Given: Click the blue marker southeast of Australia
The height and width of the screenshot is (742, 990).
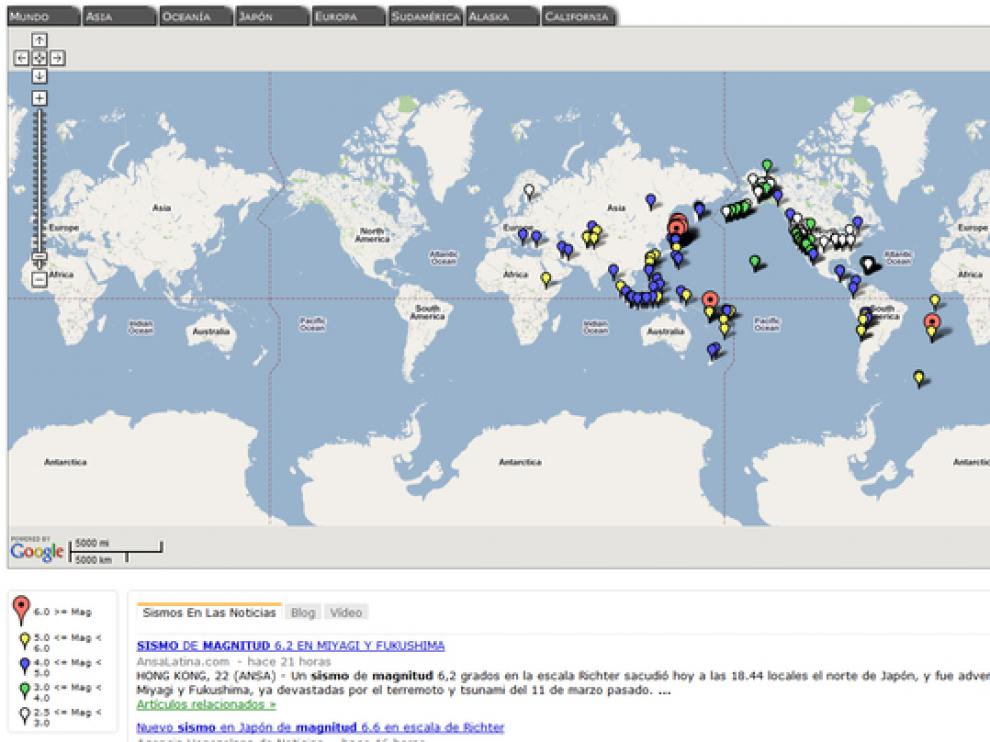Looking at the screenshot, I should click(x=713, y=350).
